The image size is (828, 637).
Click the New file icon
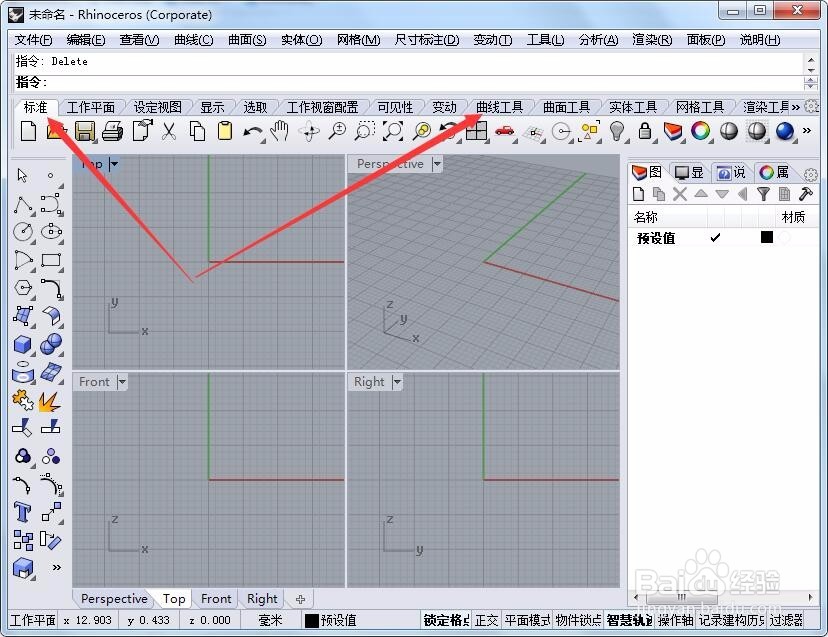(29, 130)
